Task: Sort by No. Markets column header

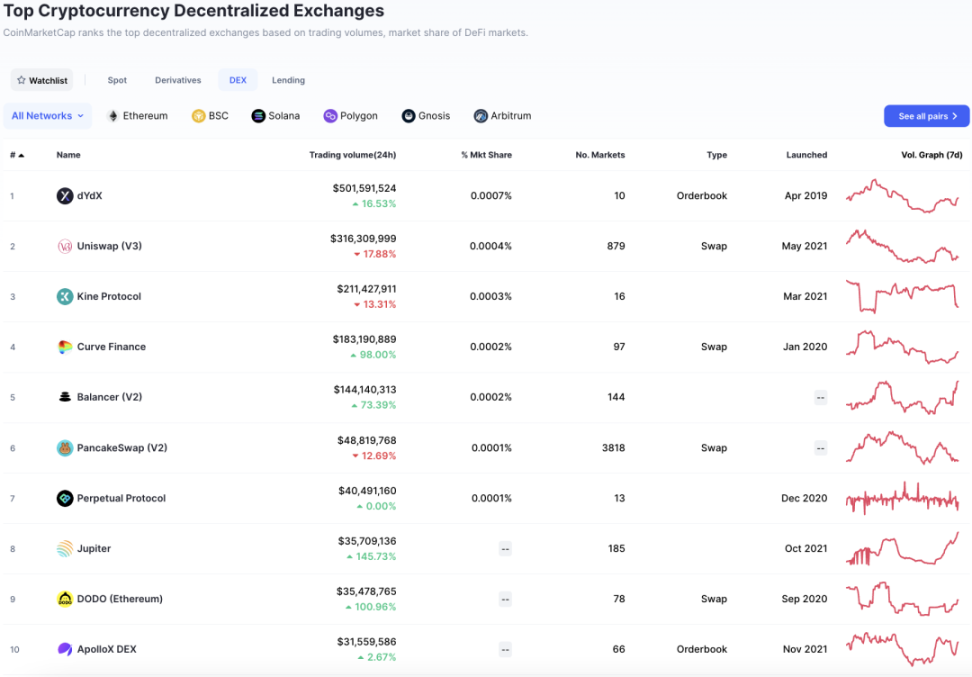Action: (600, 155)
